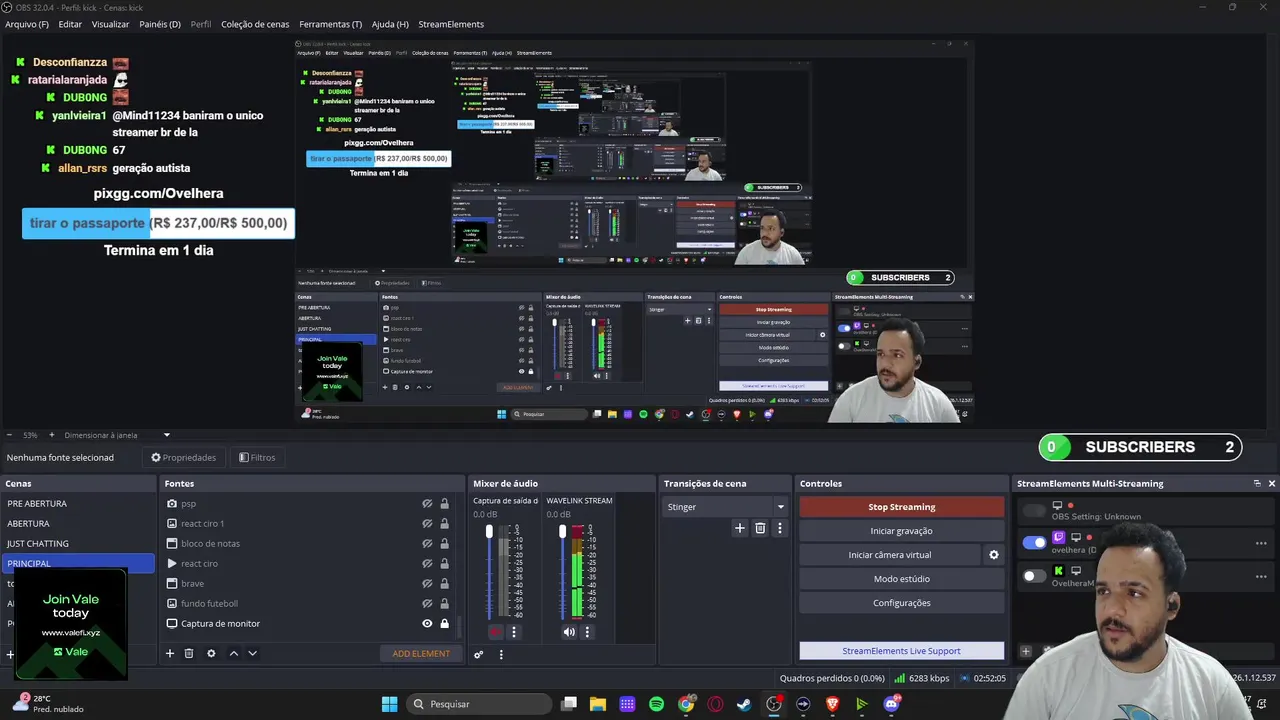
Task: Open the Coleção de cenas menu
Action: pos(255,24)
